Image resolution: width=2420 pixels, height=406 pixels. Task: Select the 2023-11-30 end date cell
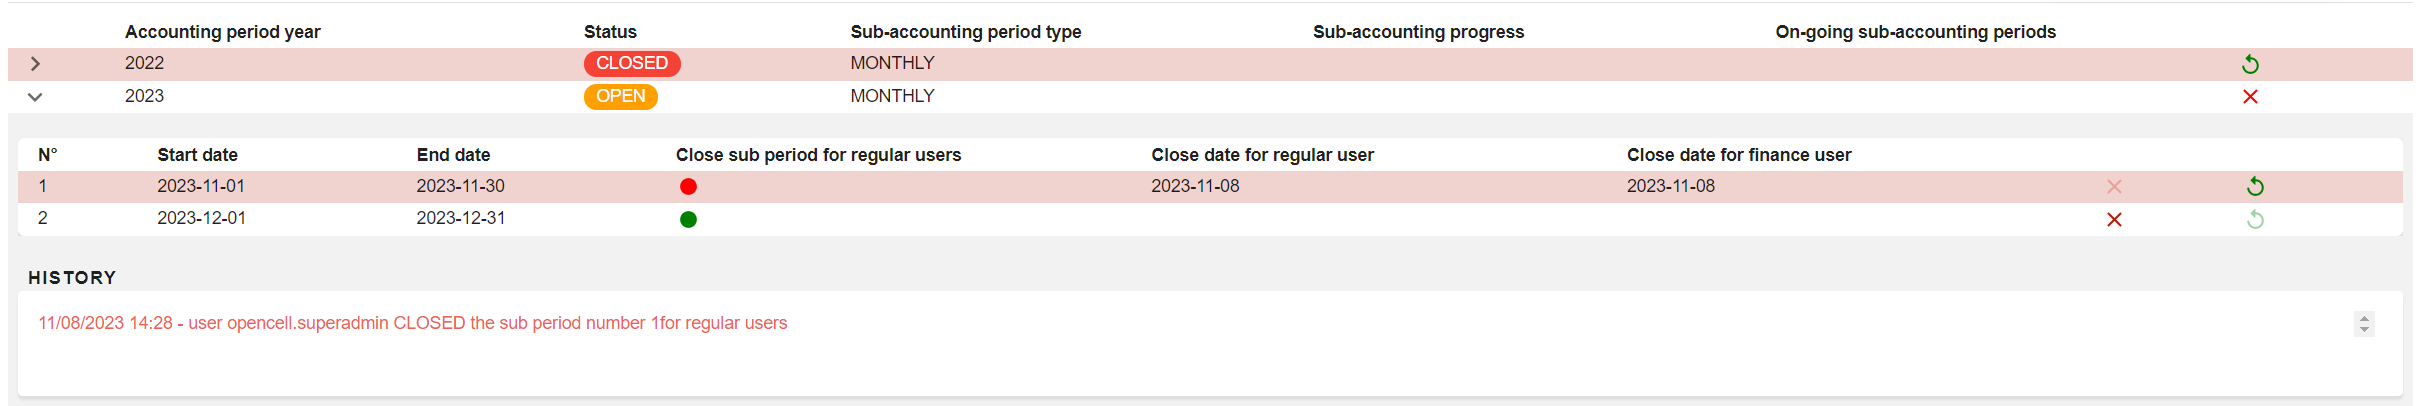click(460, 186)
